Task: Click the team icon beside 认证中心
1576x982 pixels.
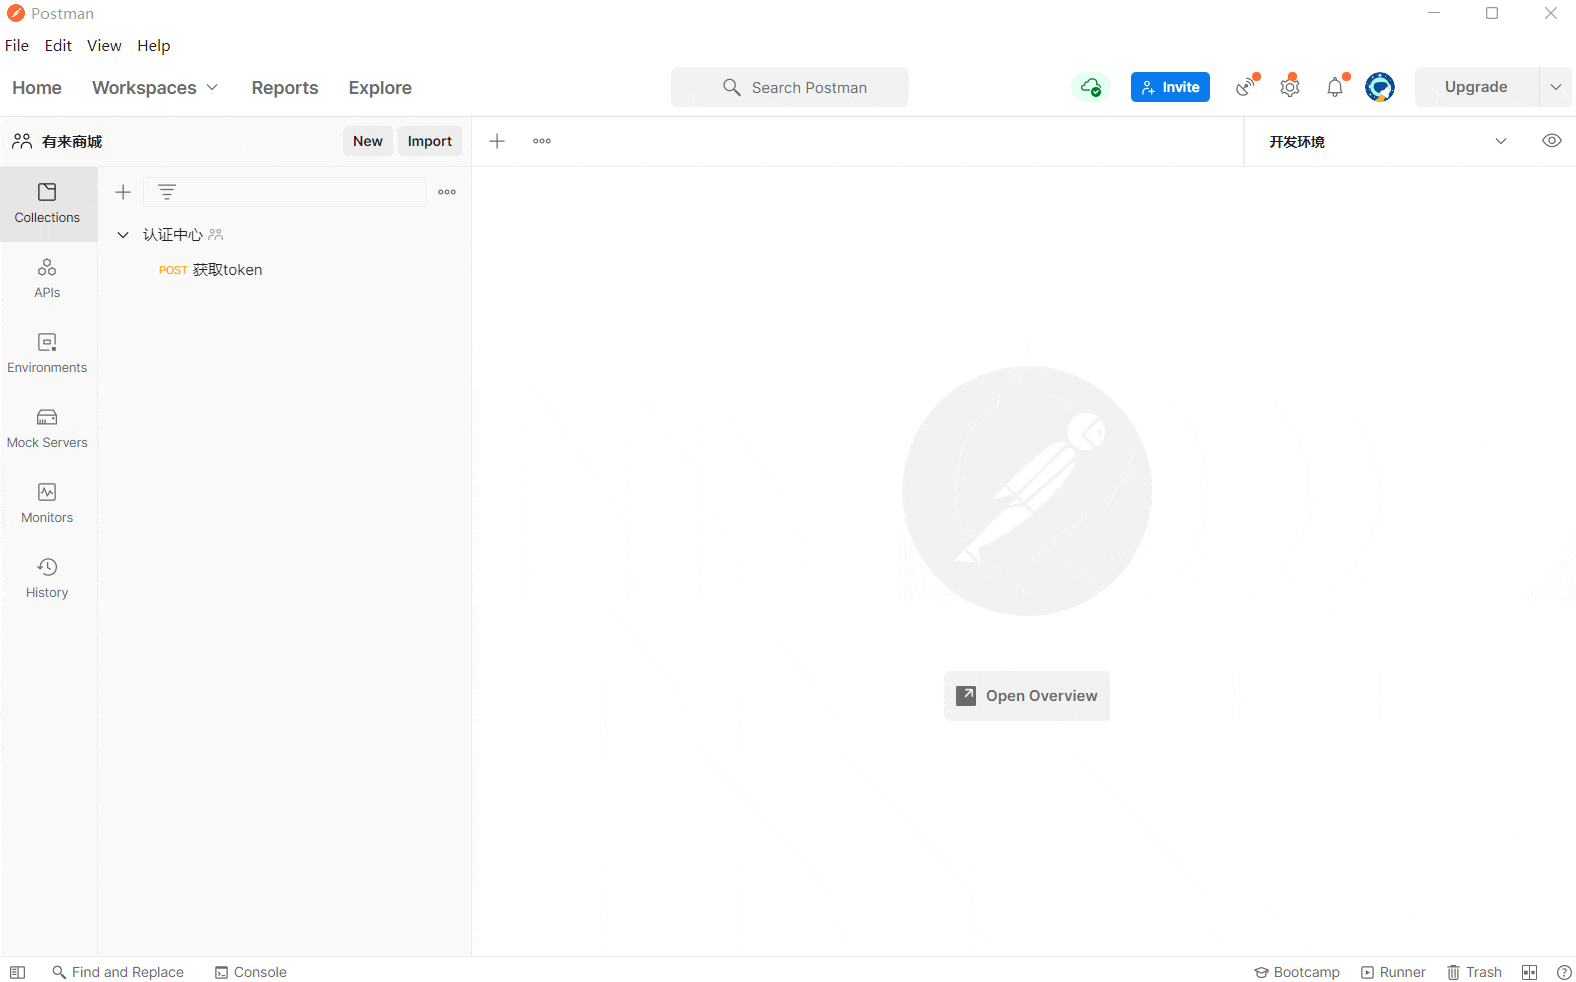Action: pos(215,235)
